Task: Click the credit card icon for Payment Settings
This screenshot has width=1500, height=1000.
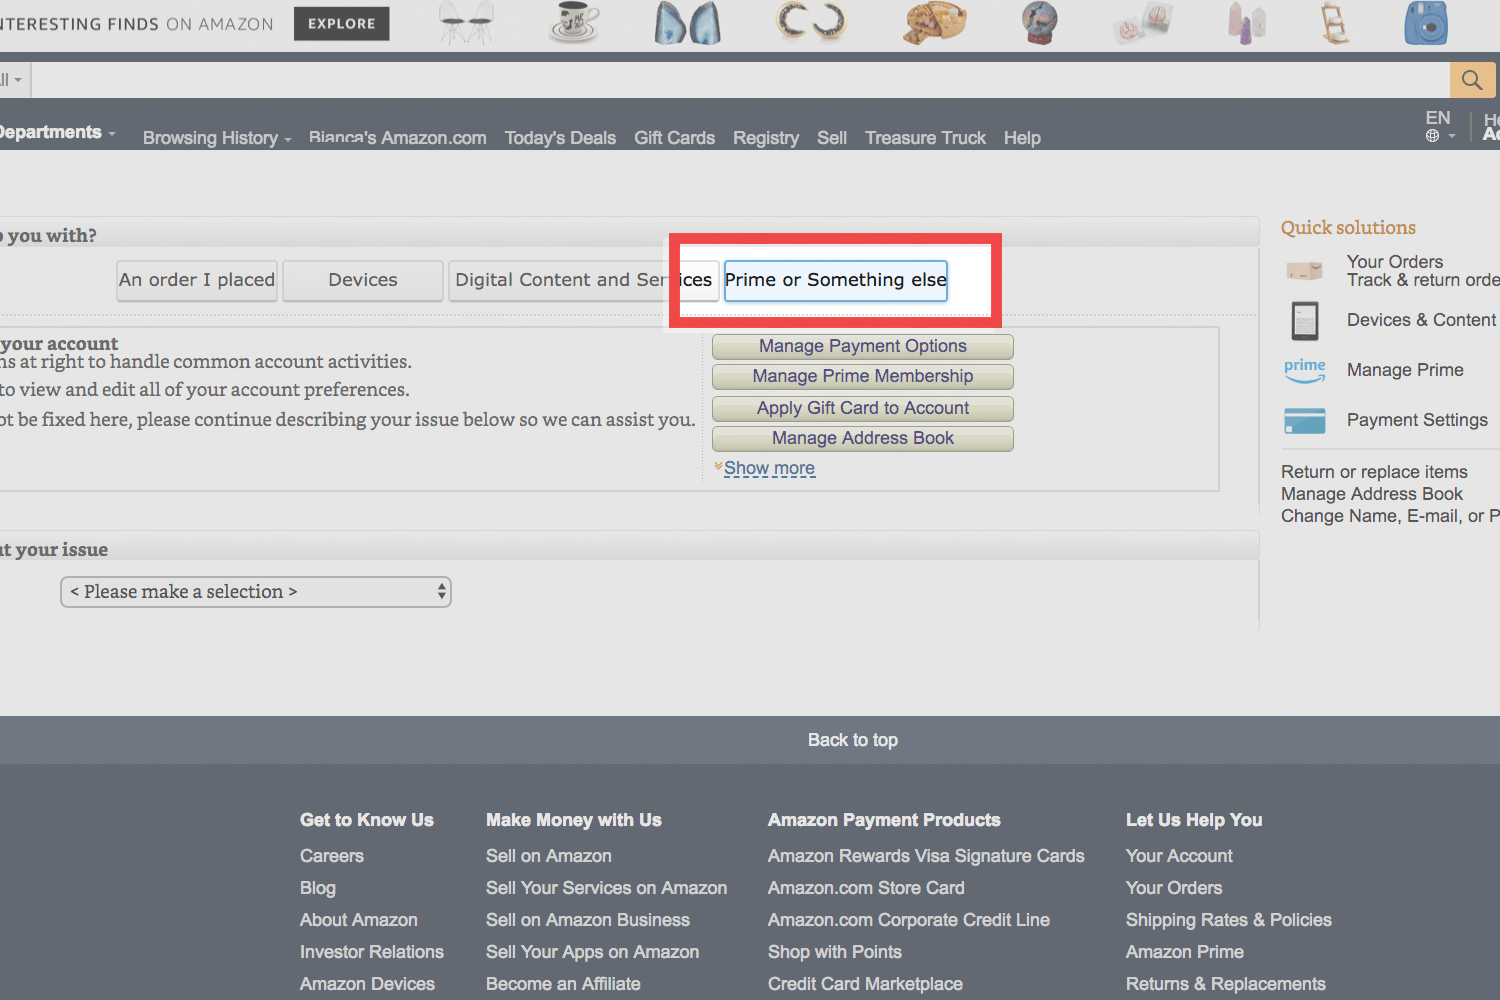Action: click(x=1304, y=420)
